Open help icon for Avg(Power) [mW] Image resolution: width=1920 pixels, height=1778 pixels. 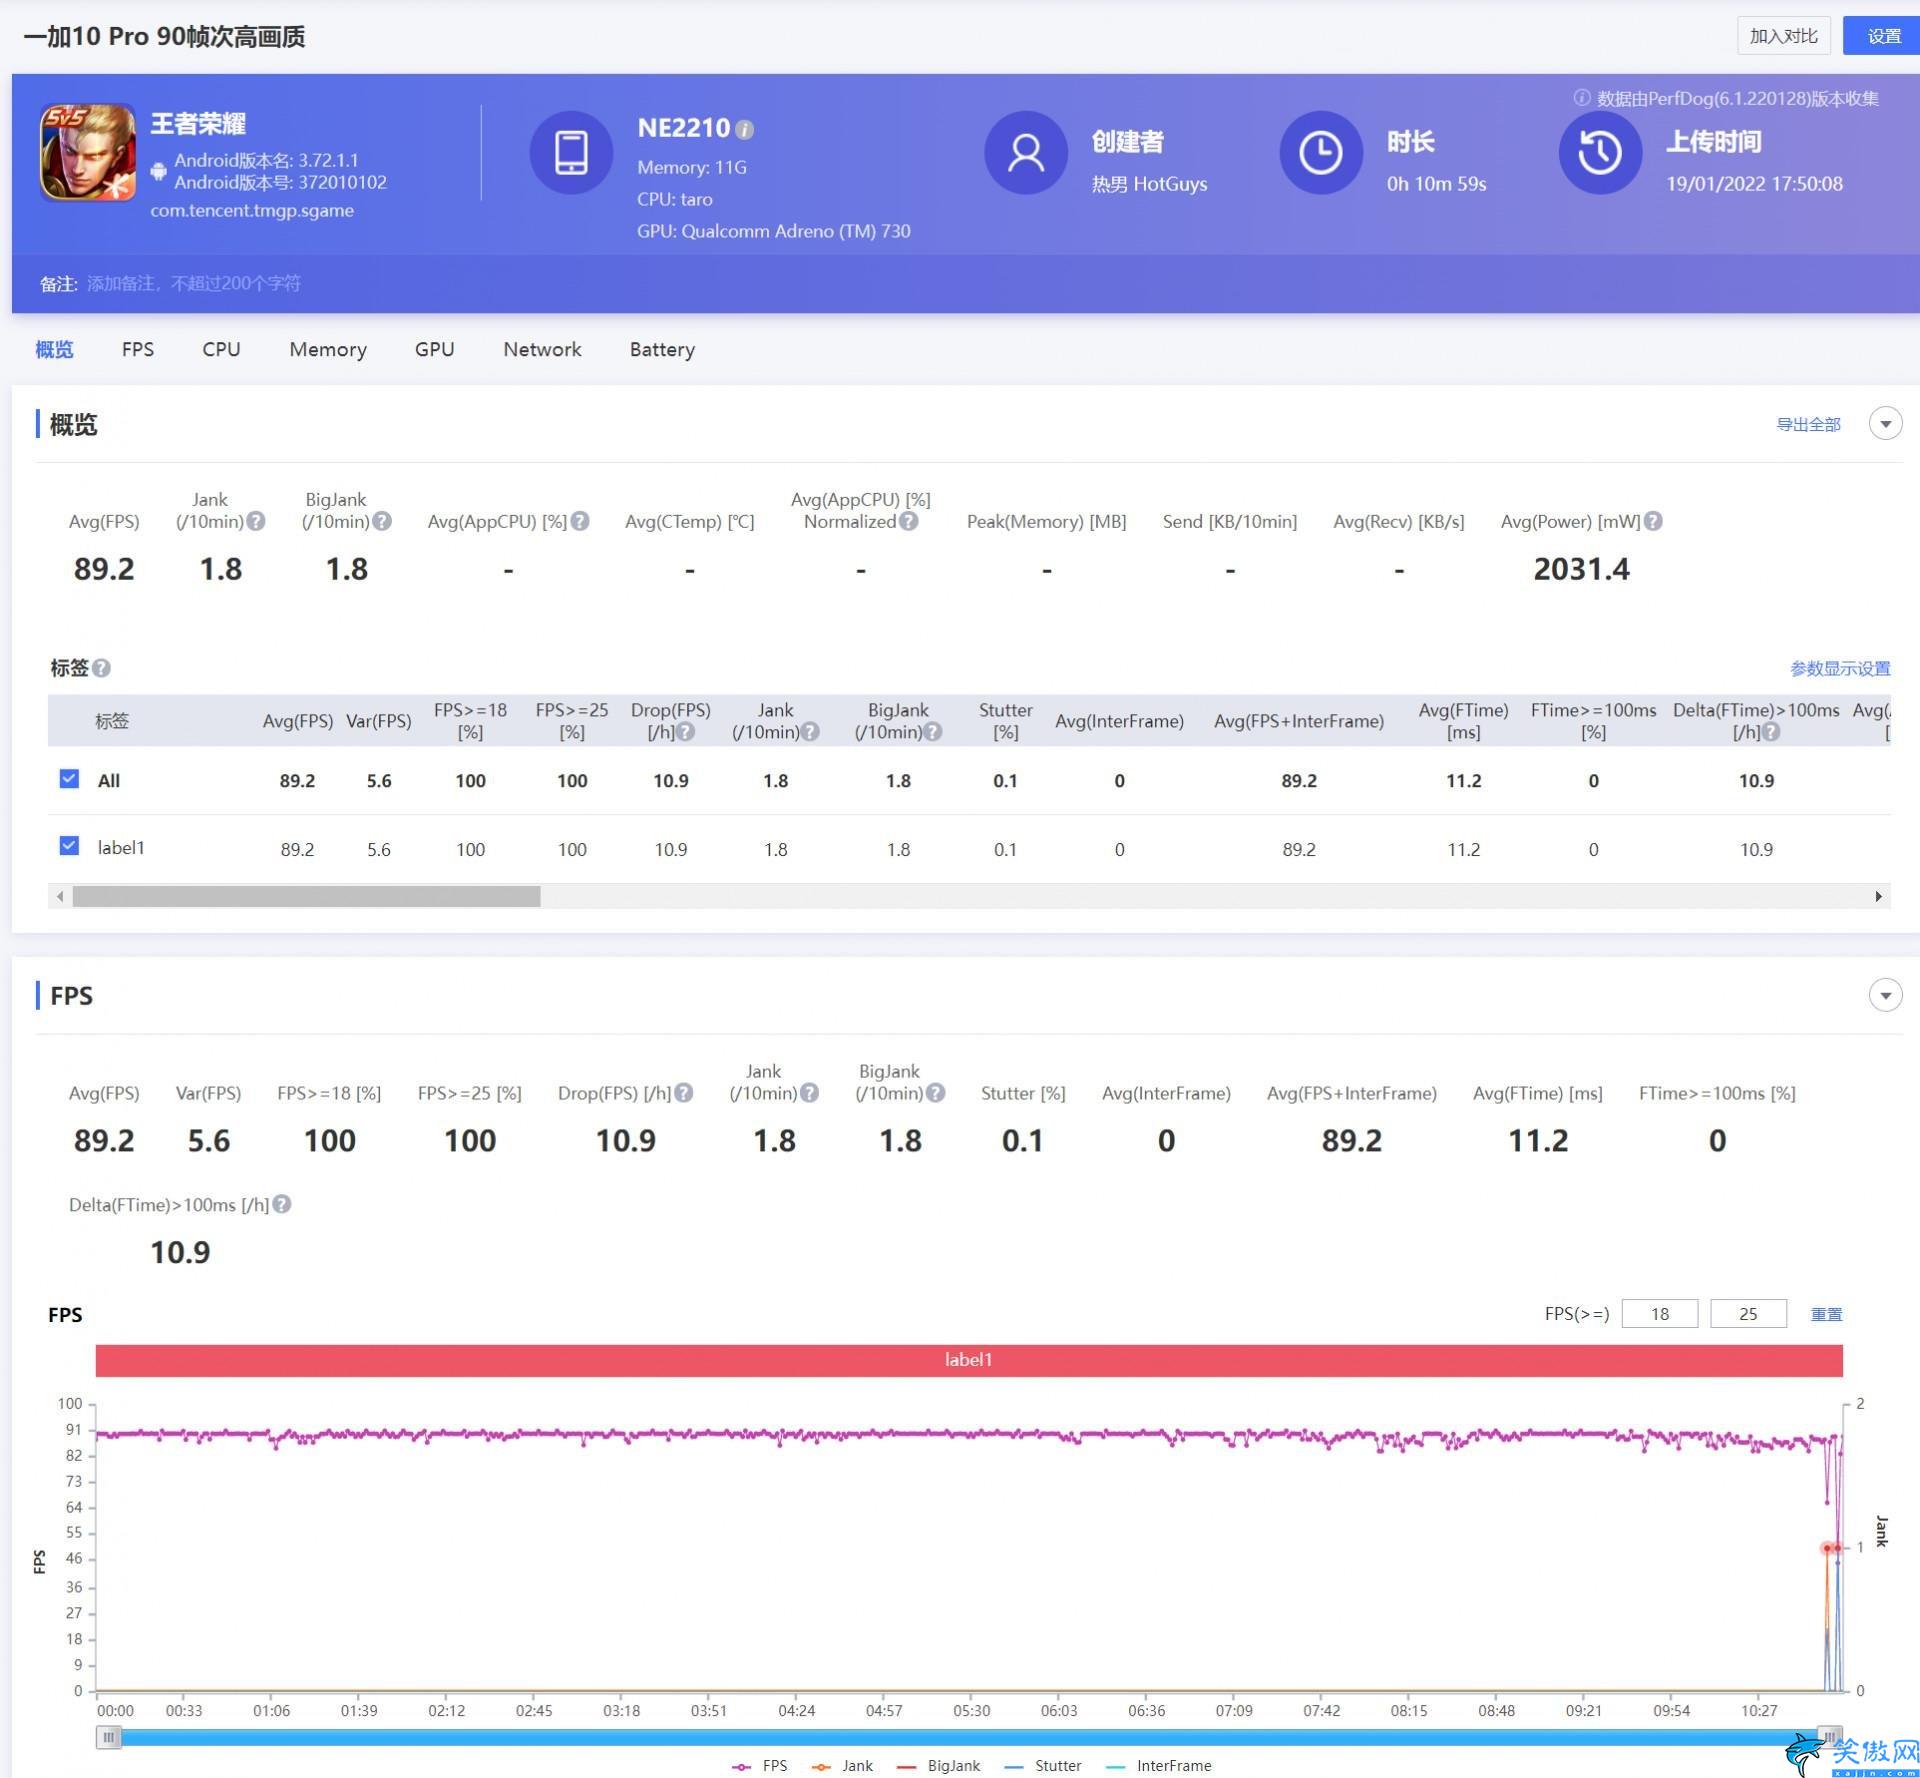(1653, 521)
